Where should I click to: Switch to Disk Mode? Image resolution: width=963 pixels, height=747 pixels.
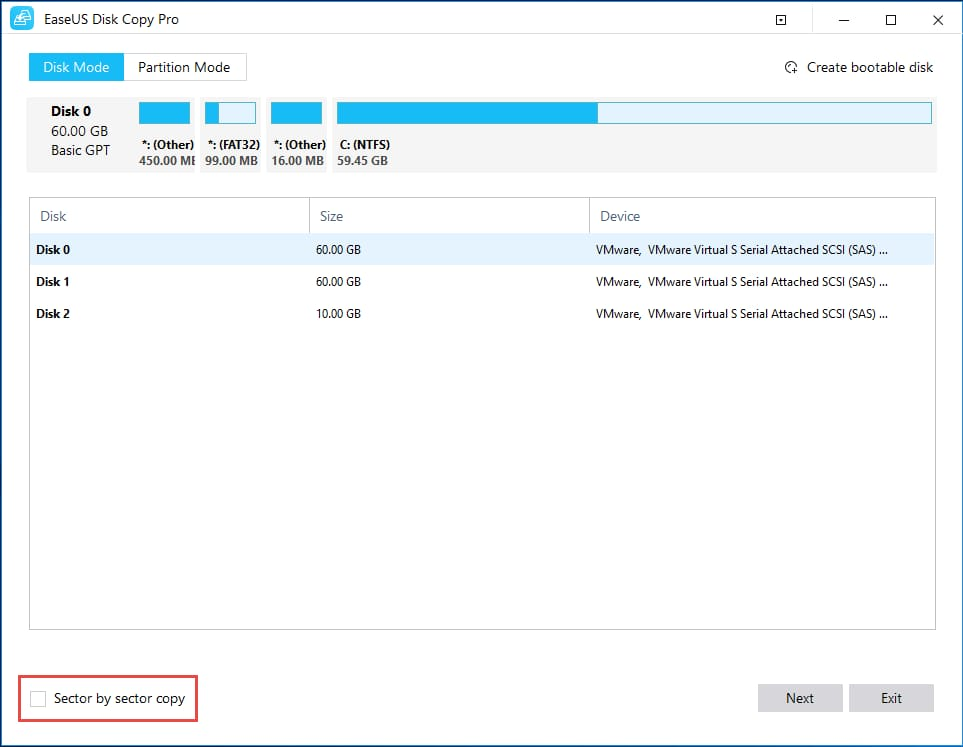76,67
